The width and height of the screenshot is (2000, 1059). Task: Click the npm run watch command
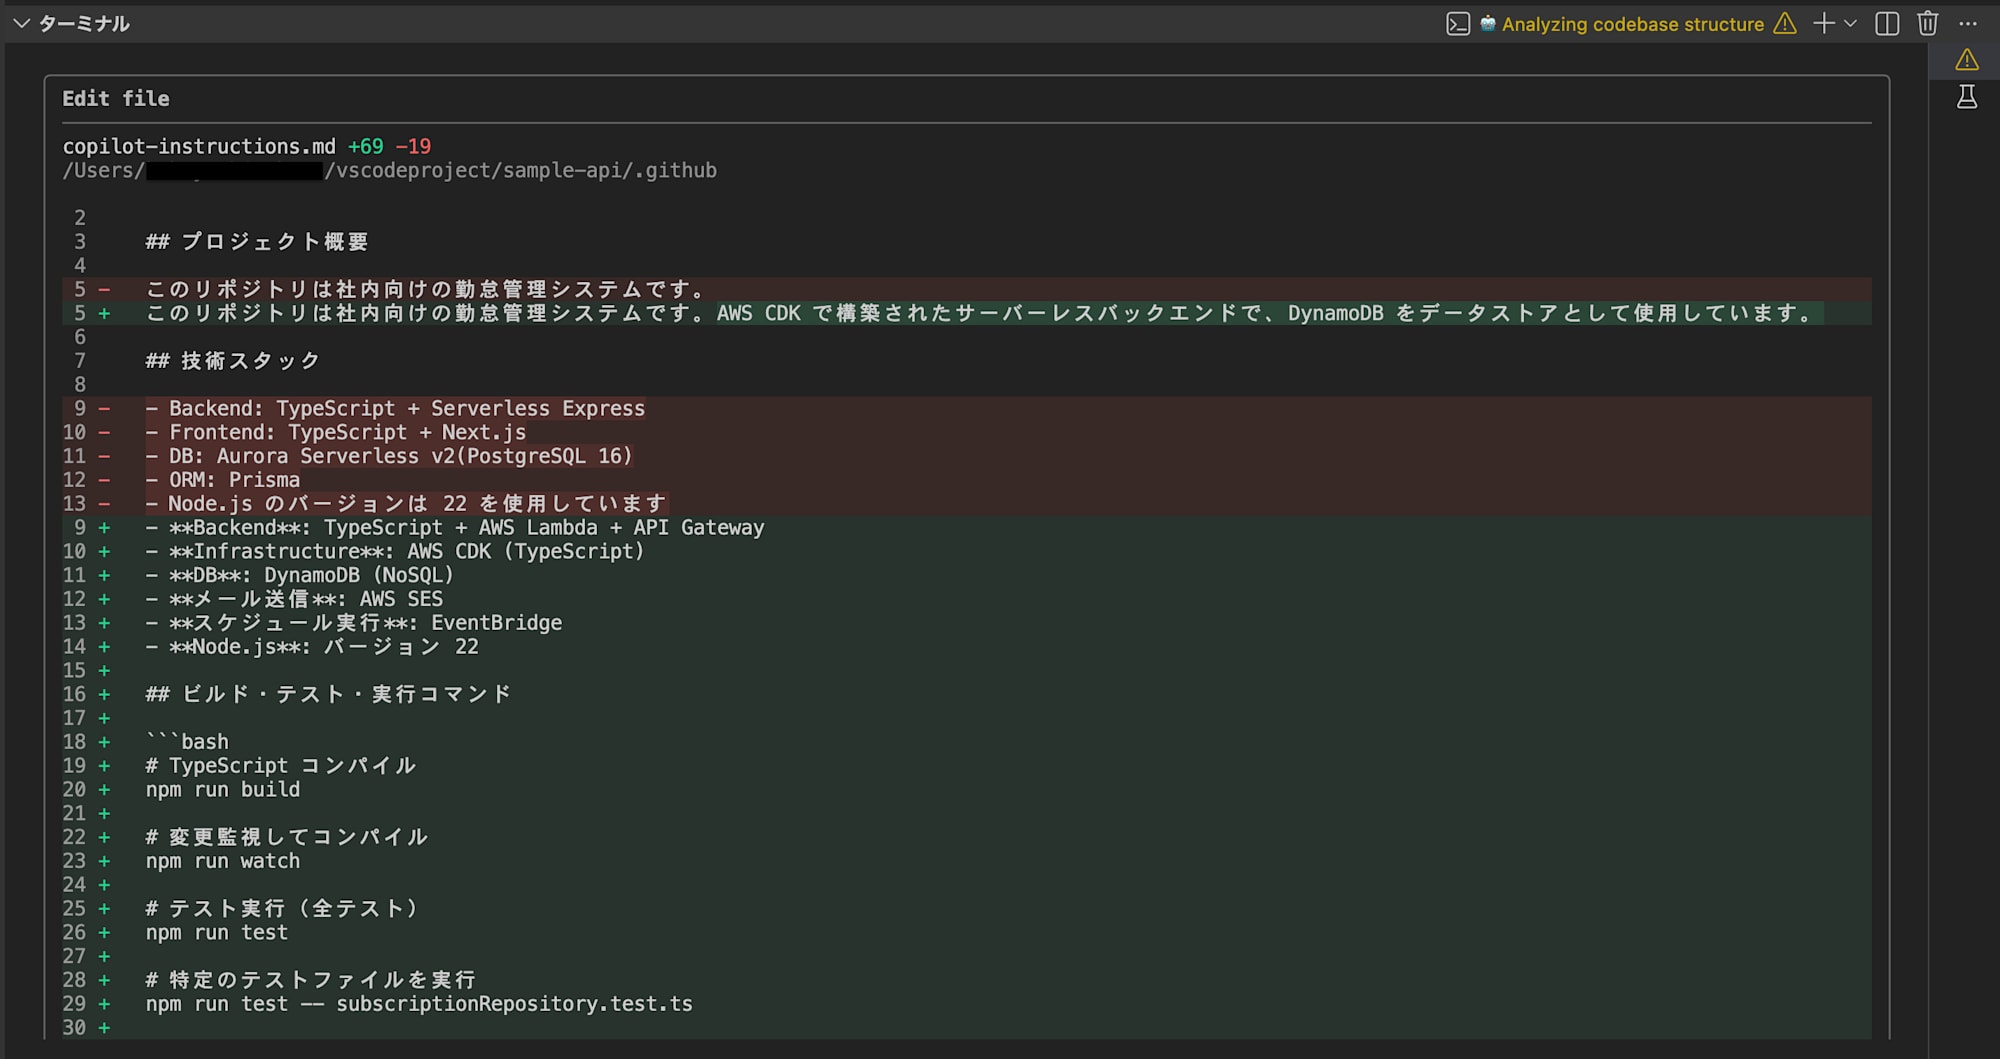222,861
